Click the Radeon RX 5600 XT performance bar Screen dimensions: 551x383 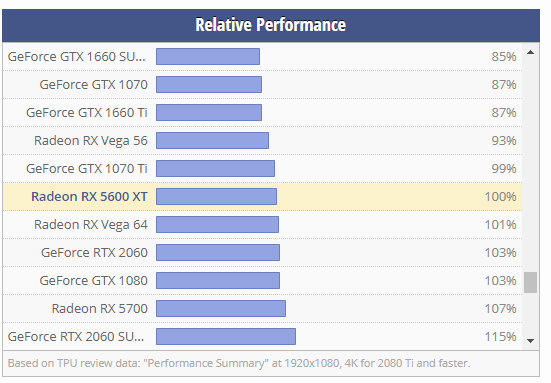[216, 197]
